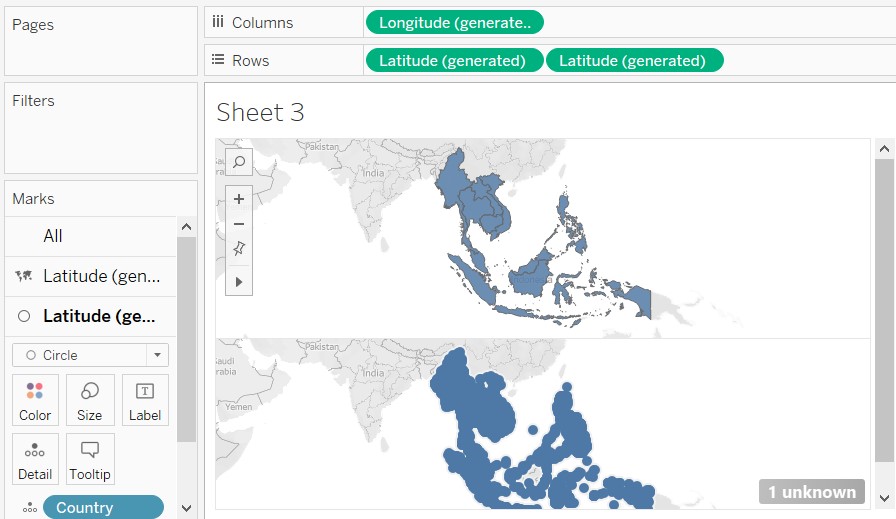
Task: Open the Detail mark card
Action: 35,459
